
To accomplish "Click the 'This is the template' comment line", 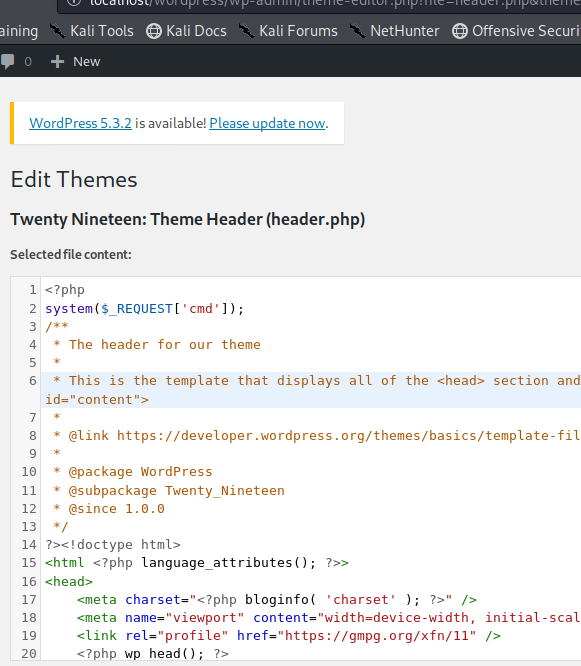I will click(317, 381).
